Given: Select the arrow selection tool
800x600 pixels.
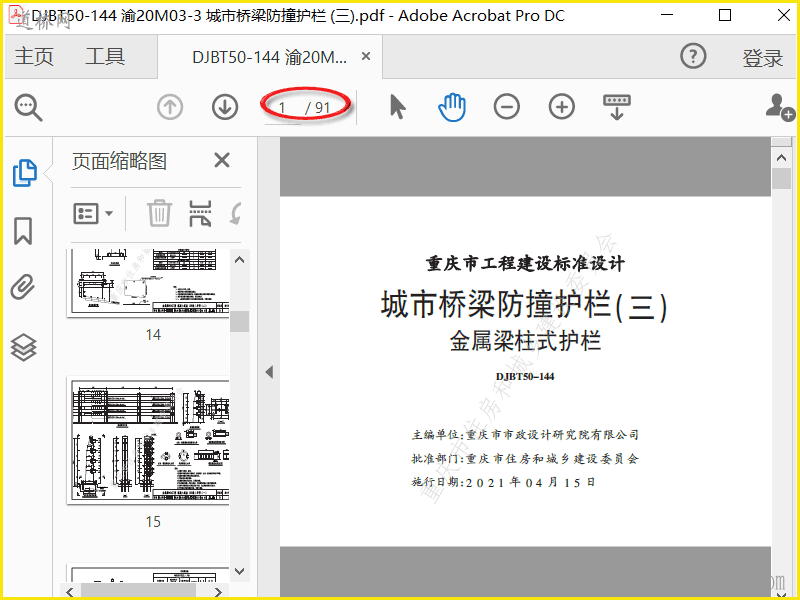Looking at the screenshot, I should pyautogui.click(x=397, y=107).
